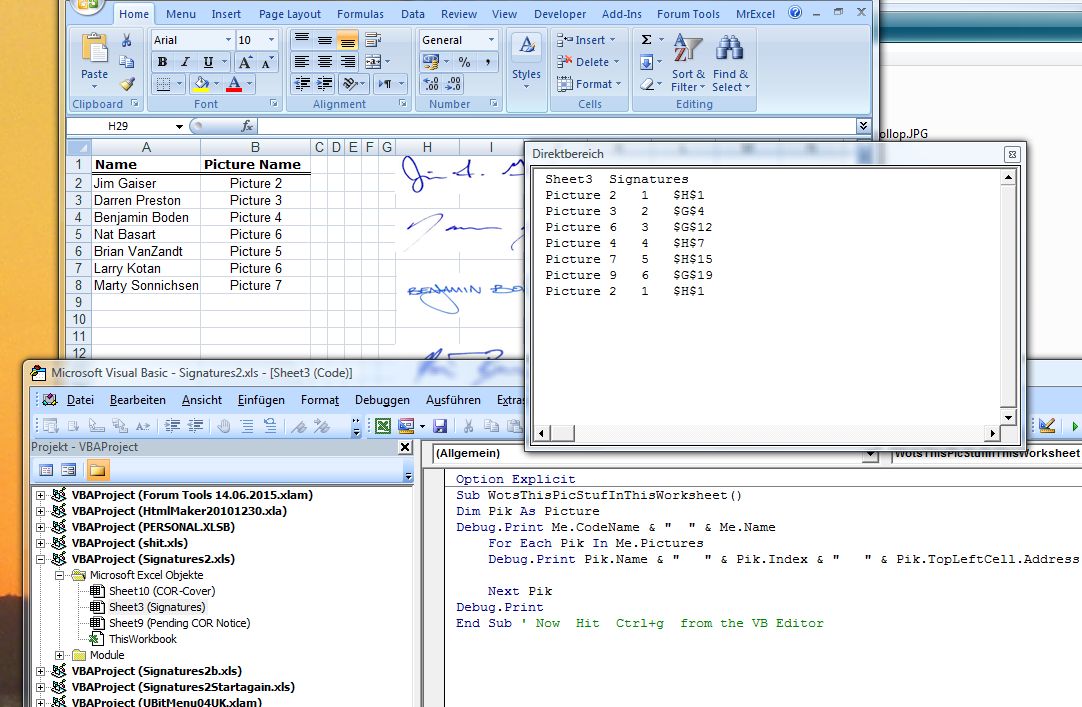Click the Insert Function fx icon
The width and height of the screenshot is (1082, 707).
[x=247, y=126]
